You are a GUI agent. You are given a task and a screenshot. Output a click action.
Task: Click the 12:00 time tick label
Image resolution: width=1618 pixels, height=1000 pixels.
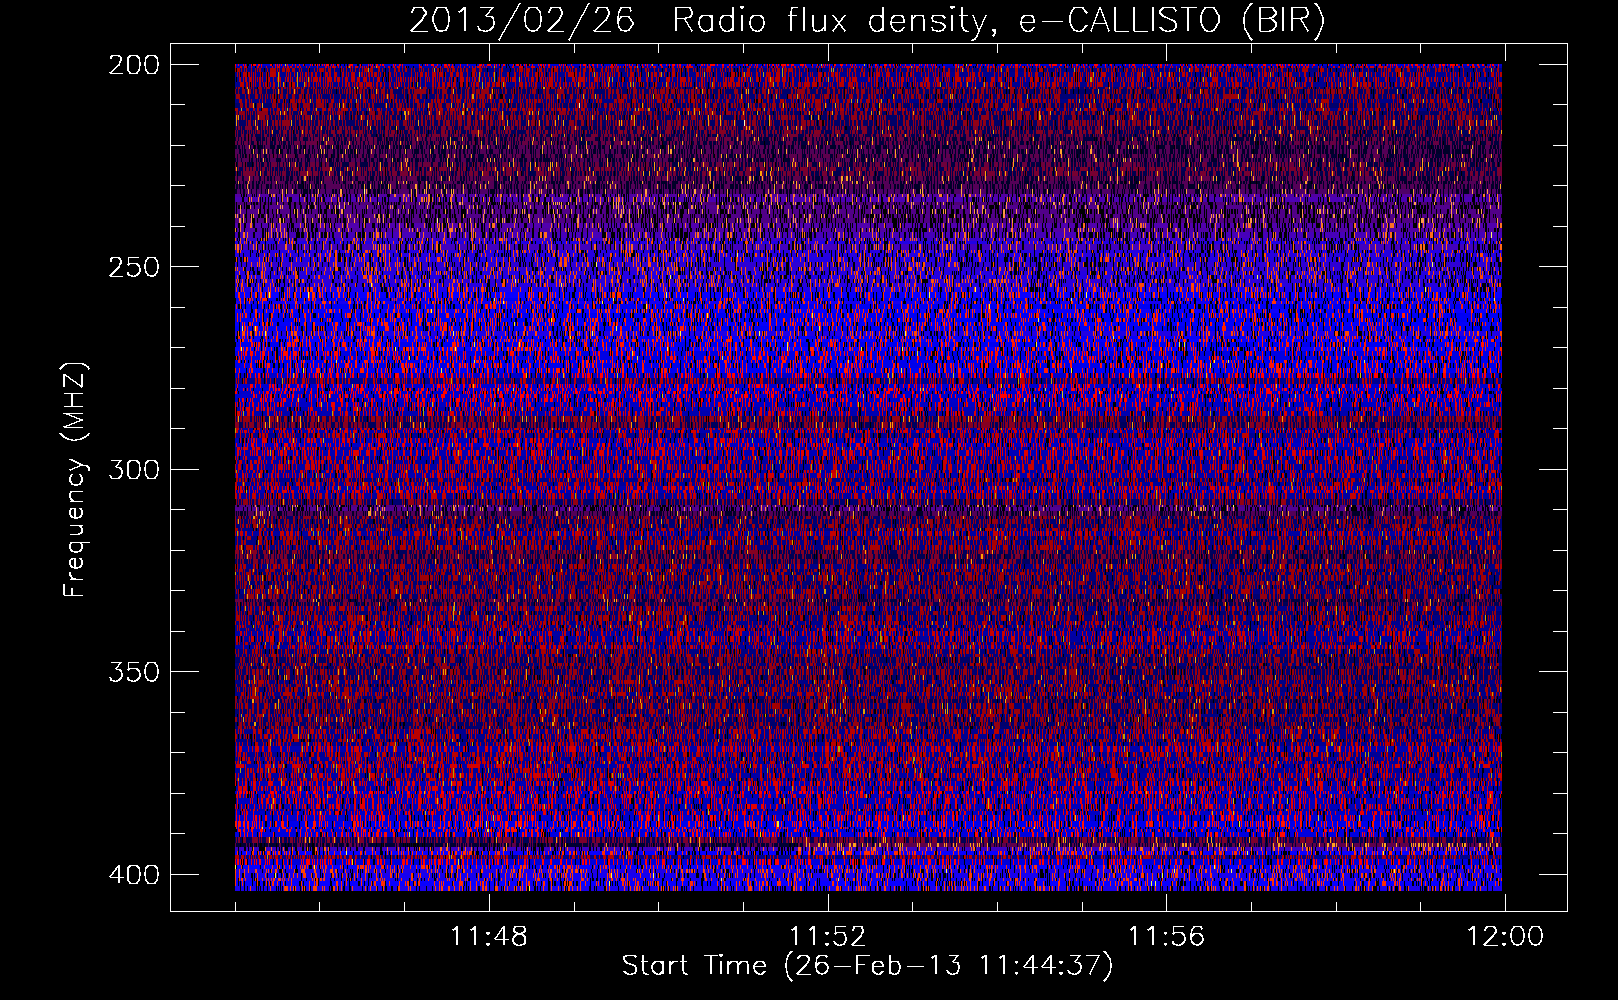coord(1505,937)
